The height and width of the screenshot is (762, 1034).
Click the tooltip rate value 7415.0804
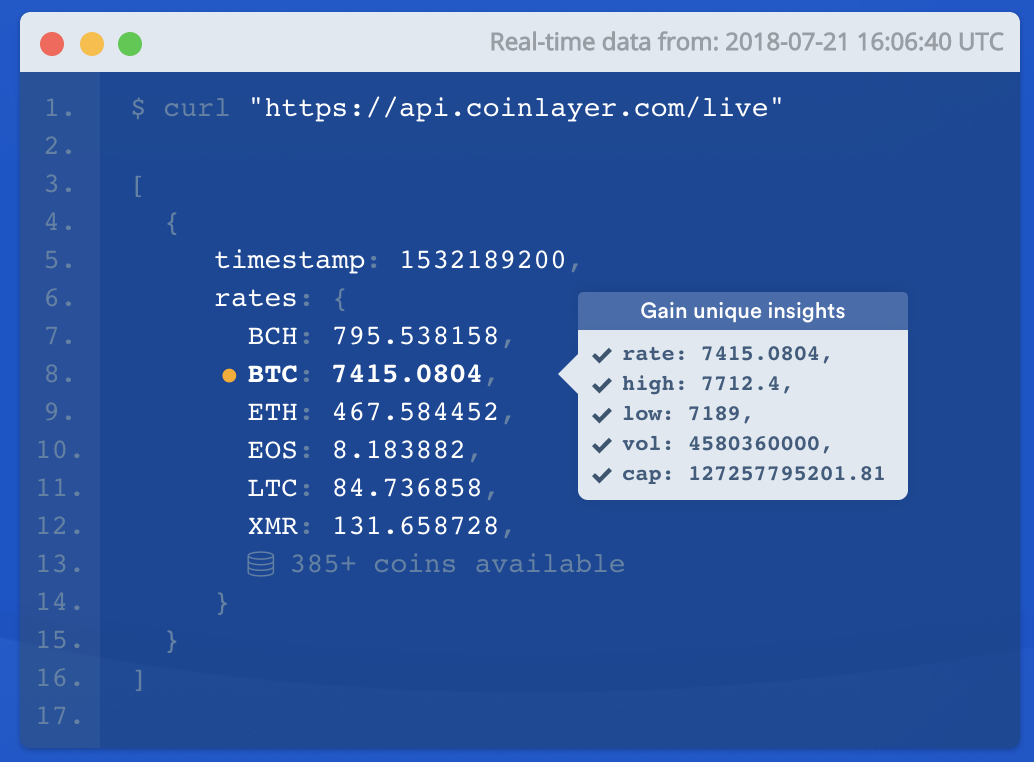point(760,354)
